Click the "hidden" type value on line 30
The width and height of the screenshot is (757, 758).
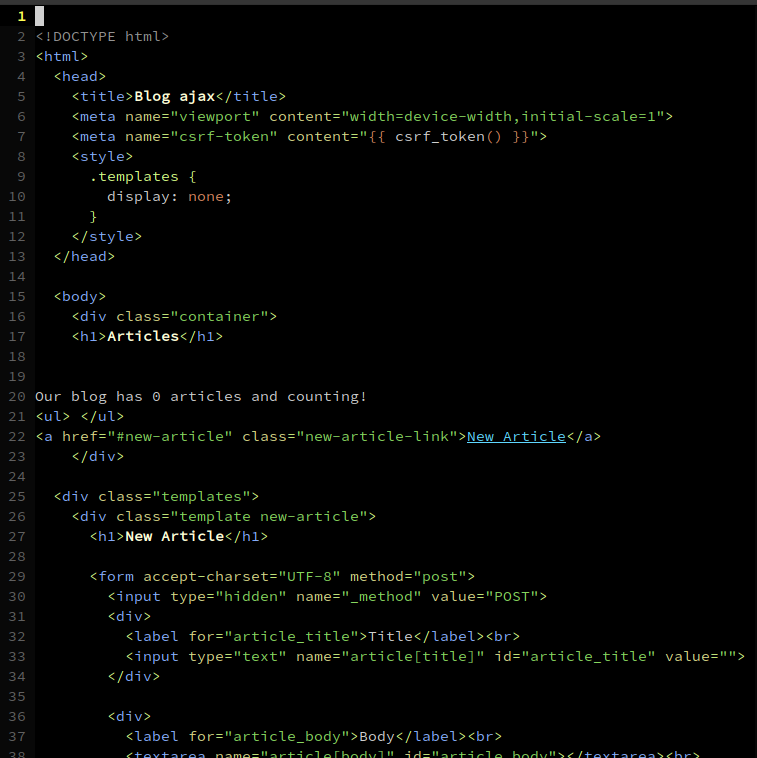pyautogui.click(x=251, y=597)
